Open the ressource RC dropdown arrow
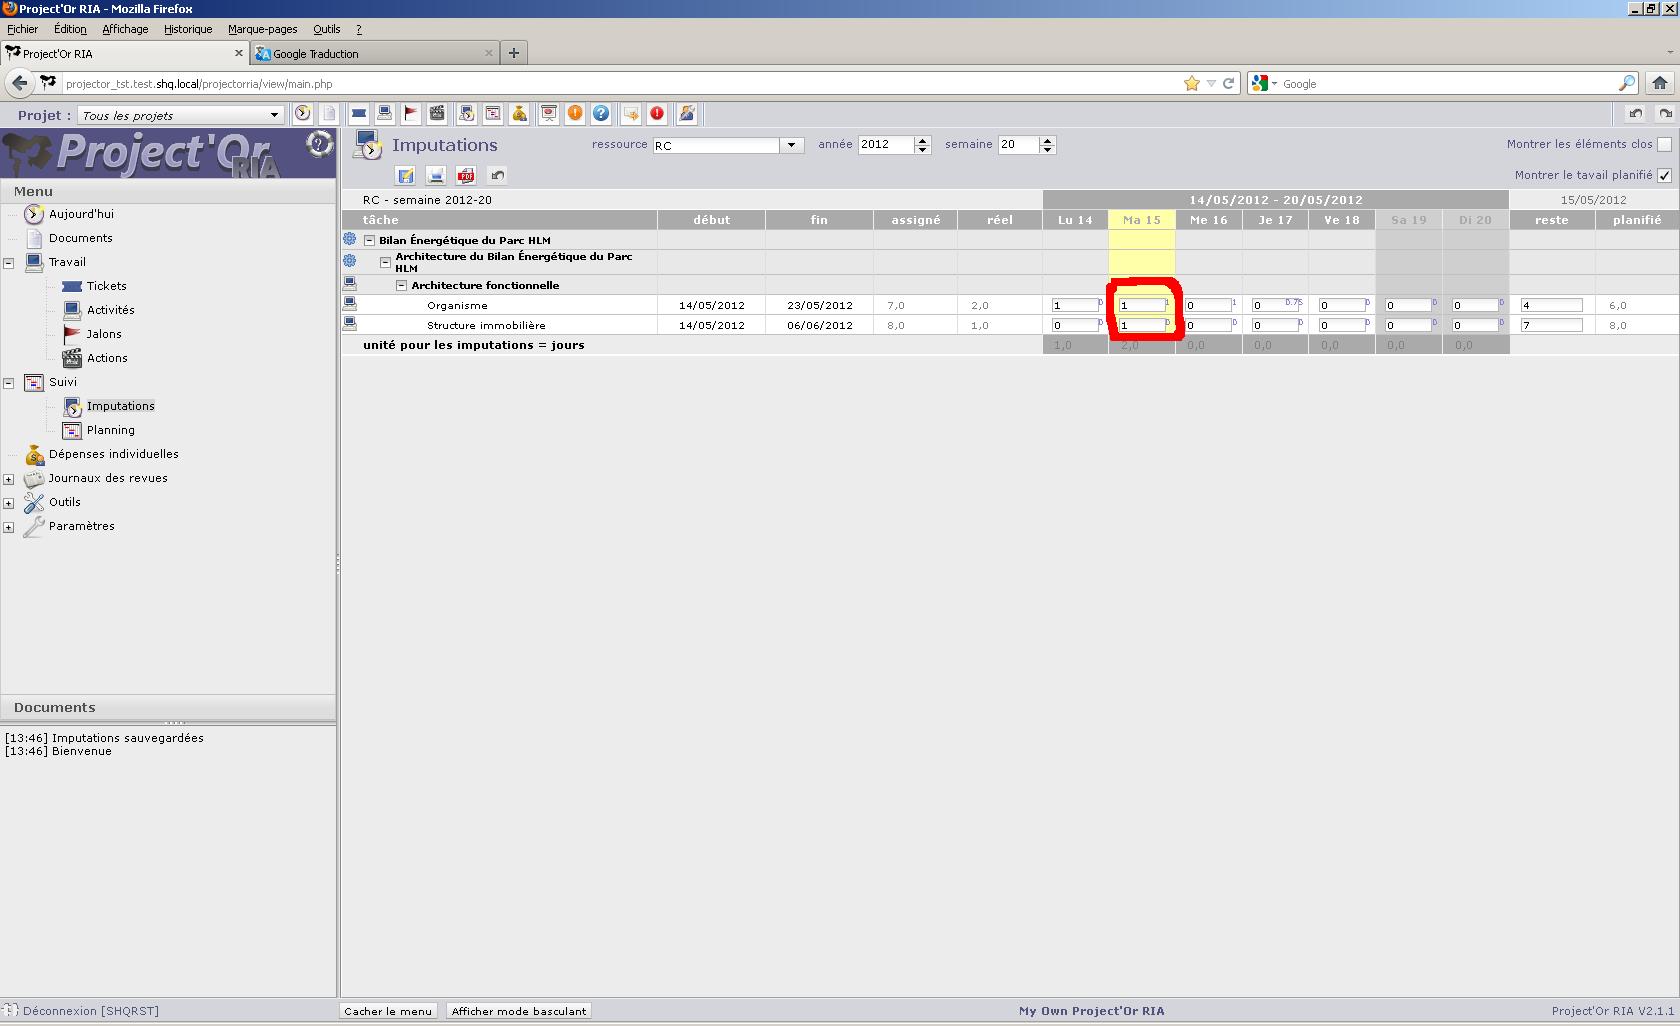1680x1026 pixels. tap(791, 145)
